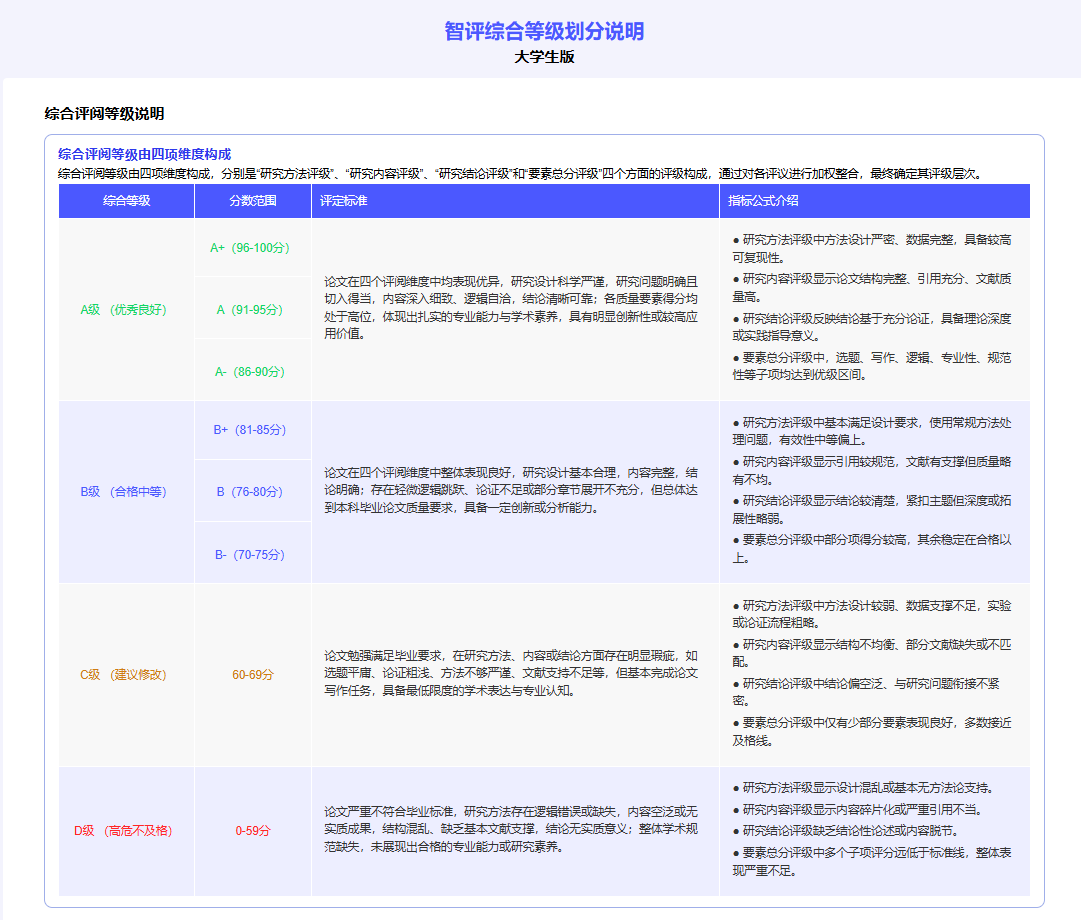This screenshot has height=920, width=1081.
Task: Click the 指标公式介绍 column header
Action: click(x=874, y=201)
